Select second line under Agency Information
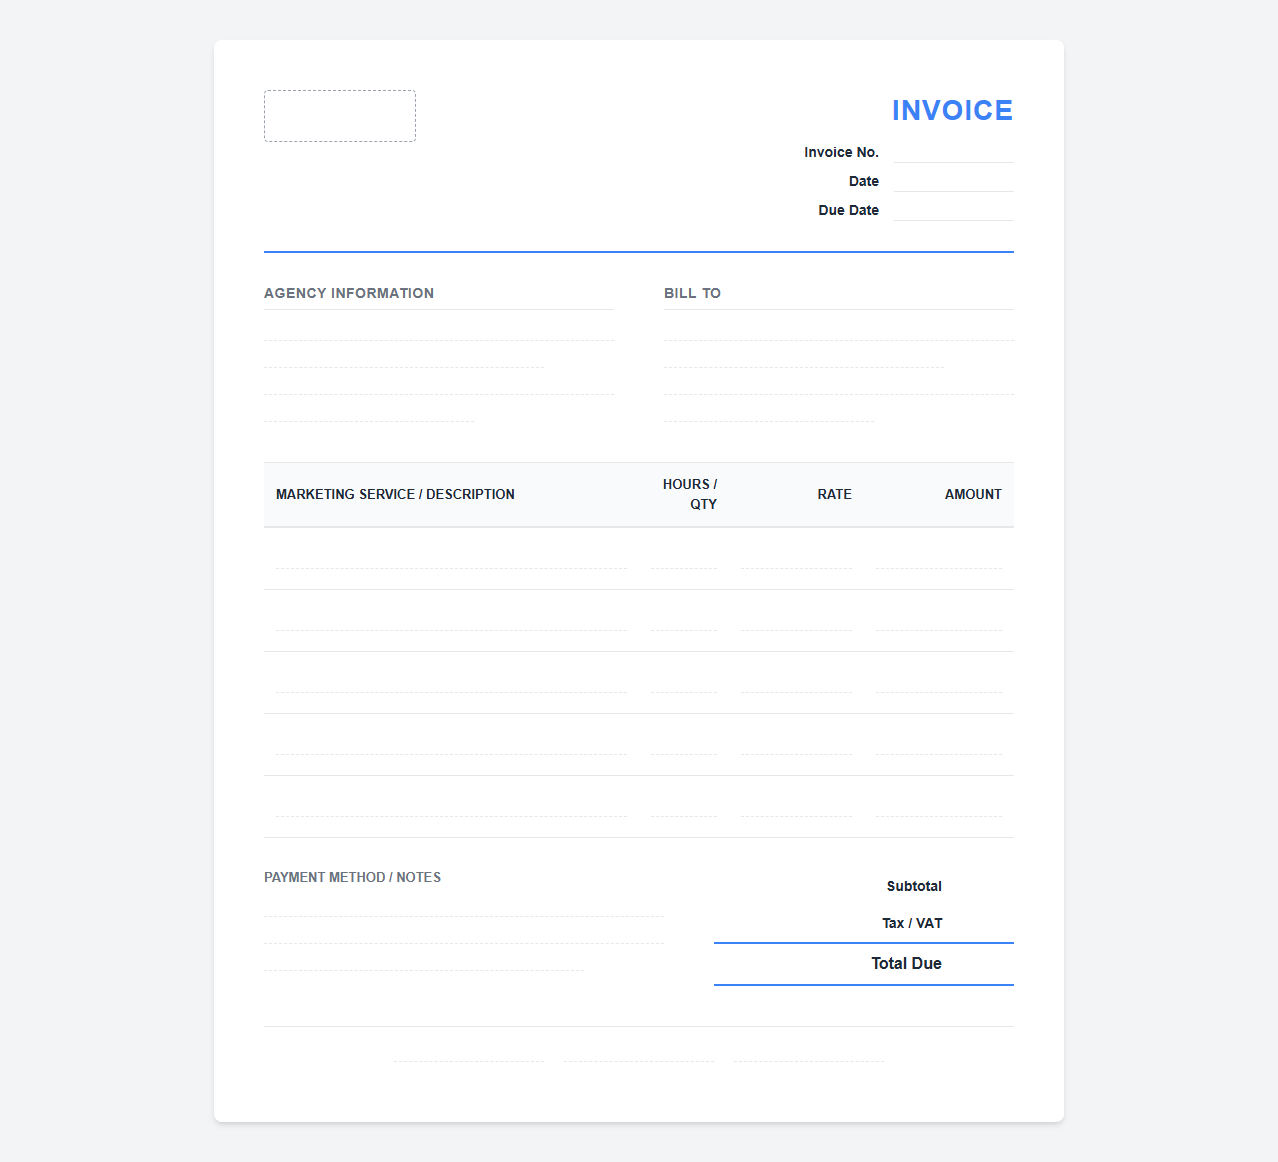The height and width of the screenshot is (1162, 1278). coord(404,356)
